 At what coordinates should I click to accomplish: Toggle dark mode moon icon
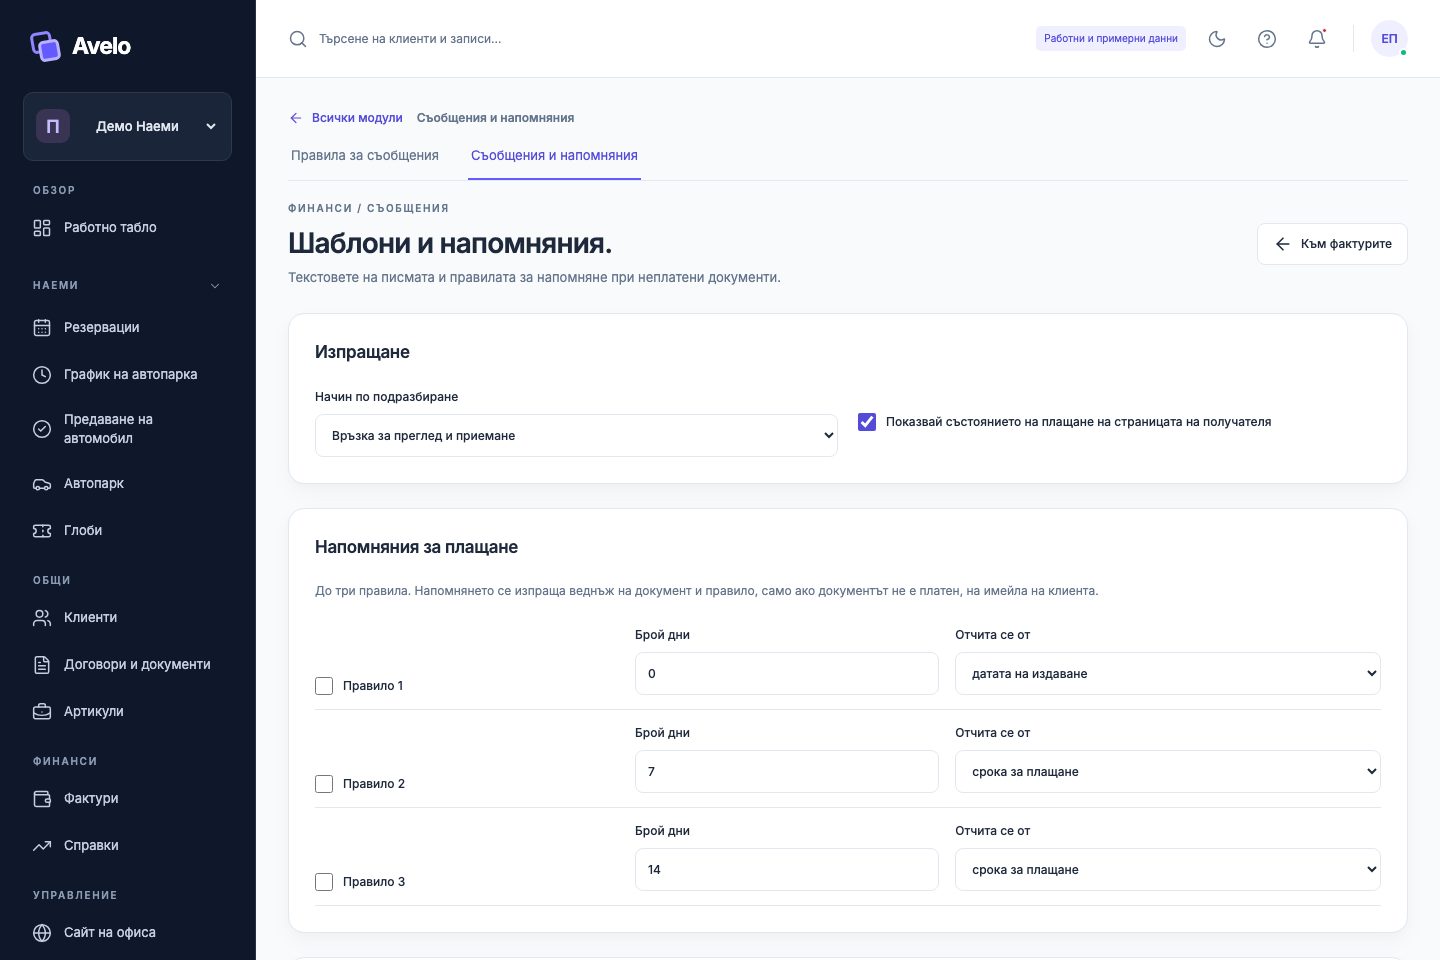coord(1217,39)
